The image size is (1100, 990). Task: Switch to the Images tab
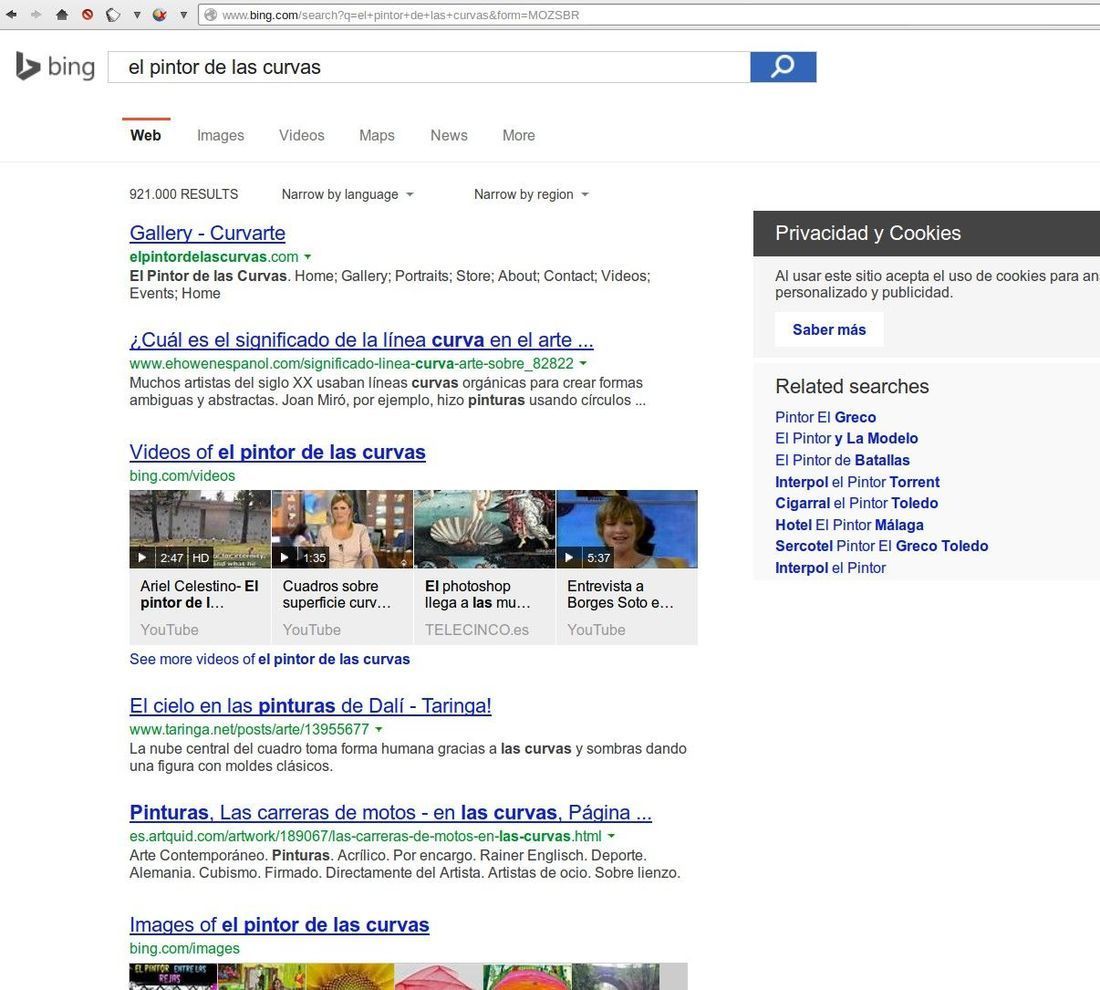[220, 135]
